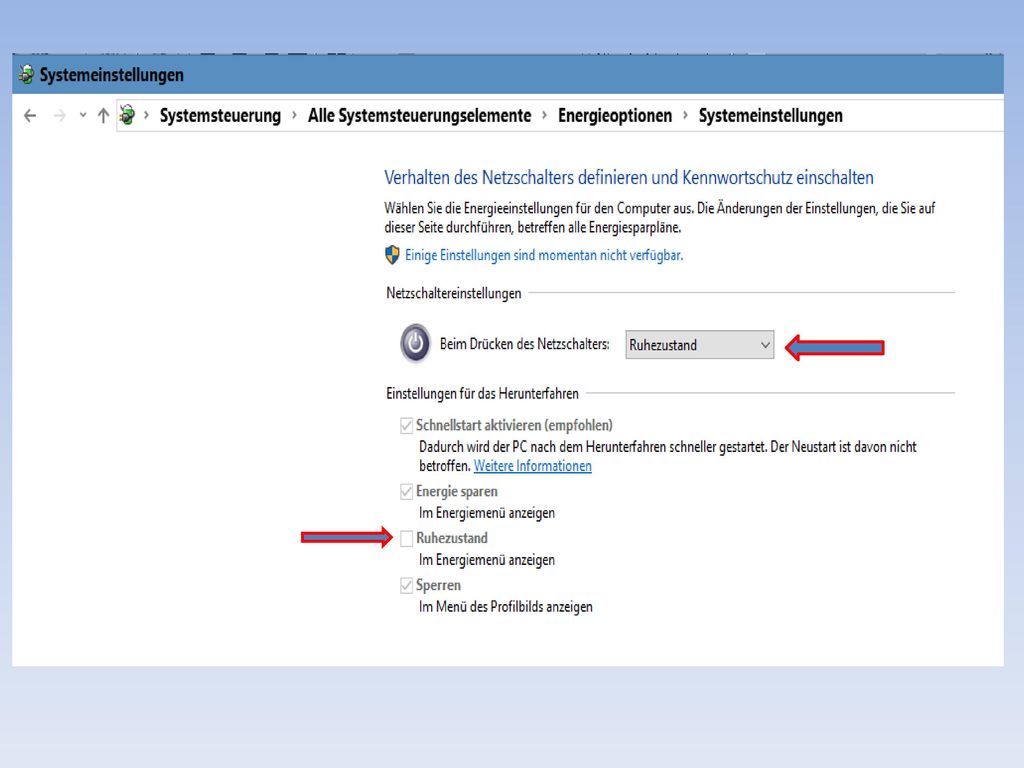Click the control panel icon in address bar
The height and width of the screenshot is (768, 1024).
click(x=127, y=115)
